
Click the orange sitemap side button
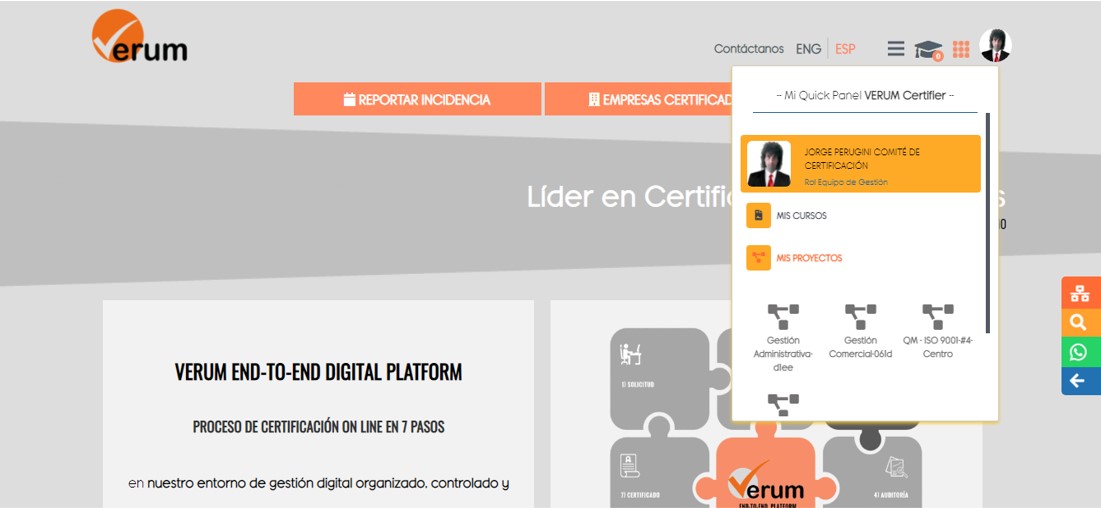(x=1079, y=293)
